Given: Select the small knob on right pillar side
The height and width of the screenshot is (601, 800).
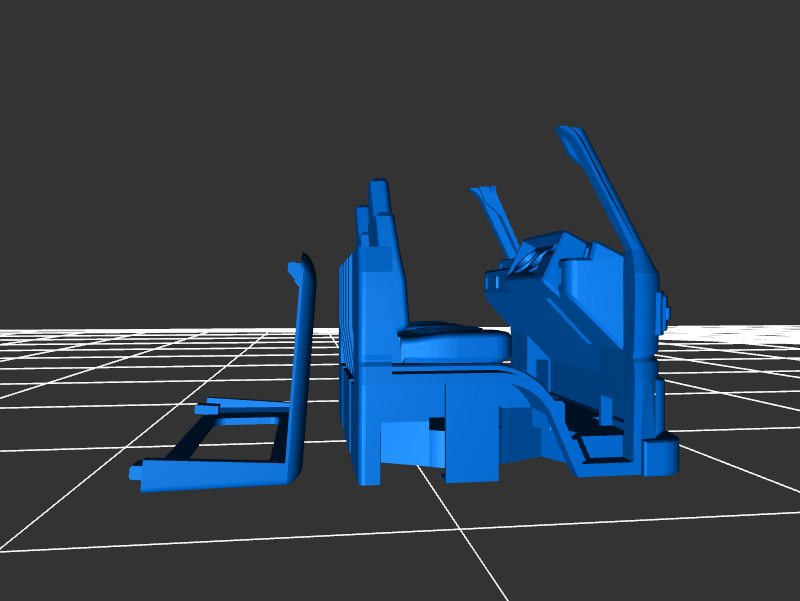Looking at the screenshot, I should coord(662,310).
